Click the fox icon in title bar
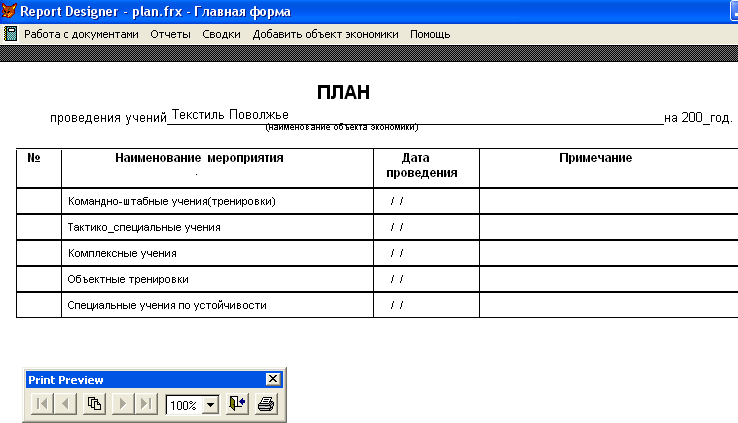The image size is (738, 423). [x=9, y=11]
